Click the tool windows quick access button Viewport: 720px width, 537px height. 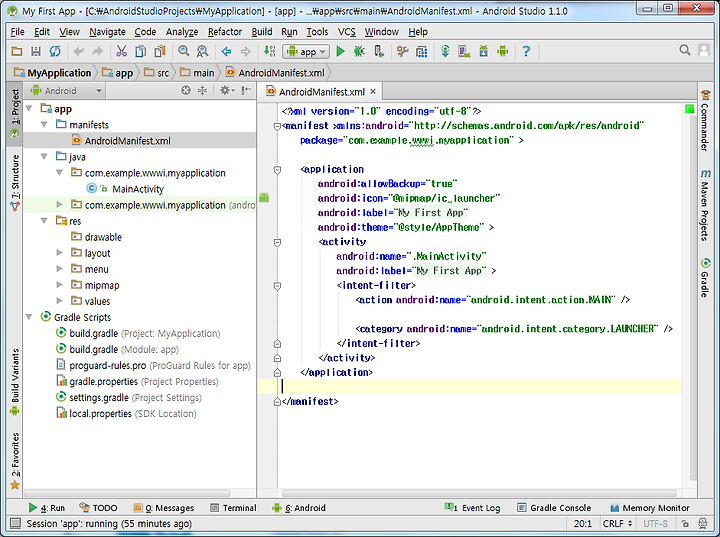[x=15, y=523]
